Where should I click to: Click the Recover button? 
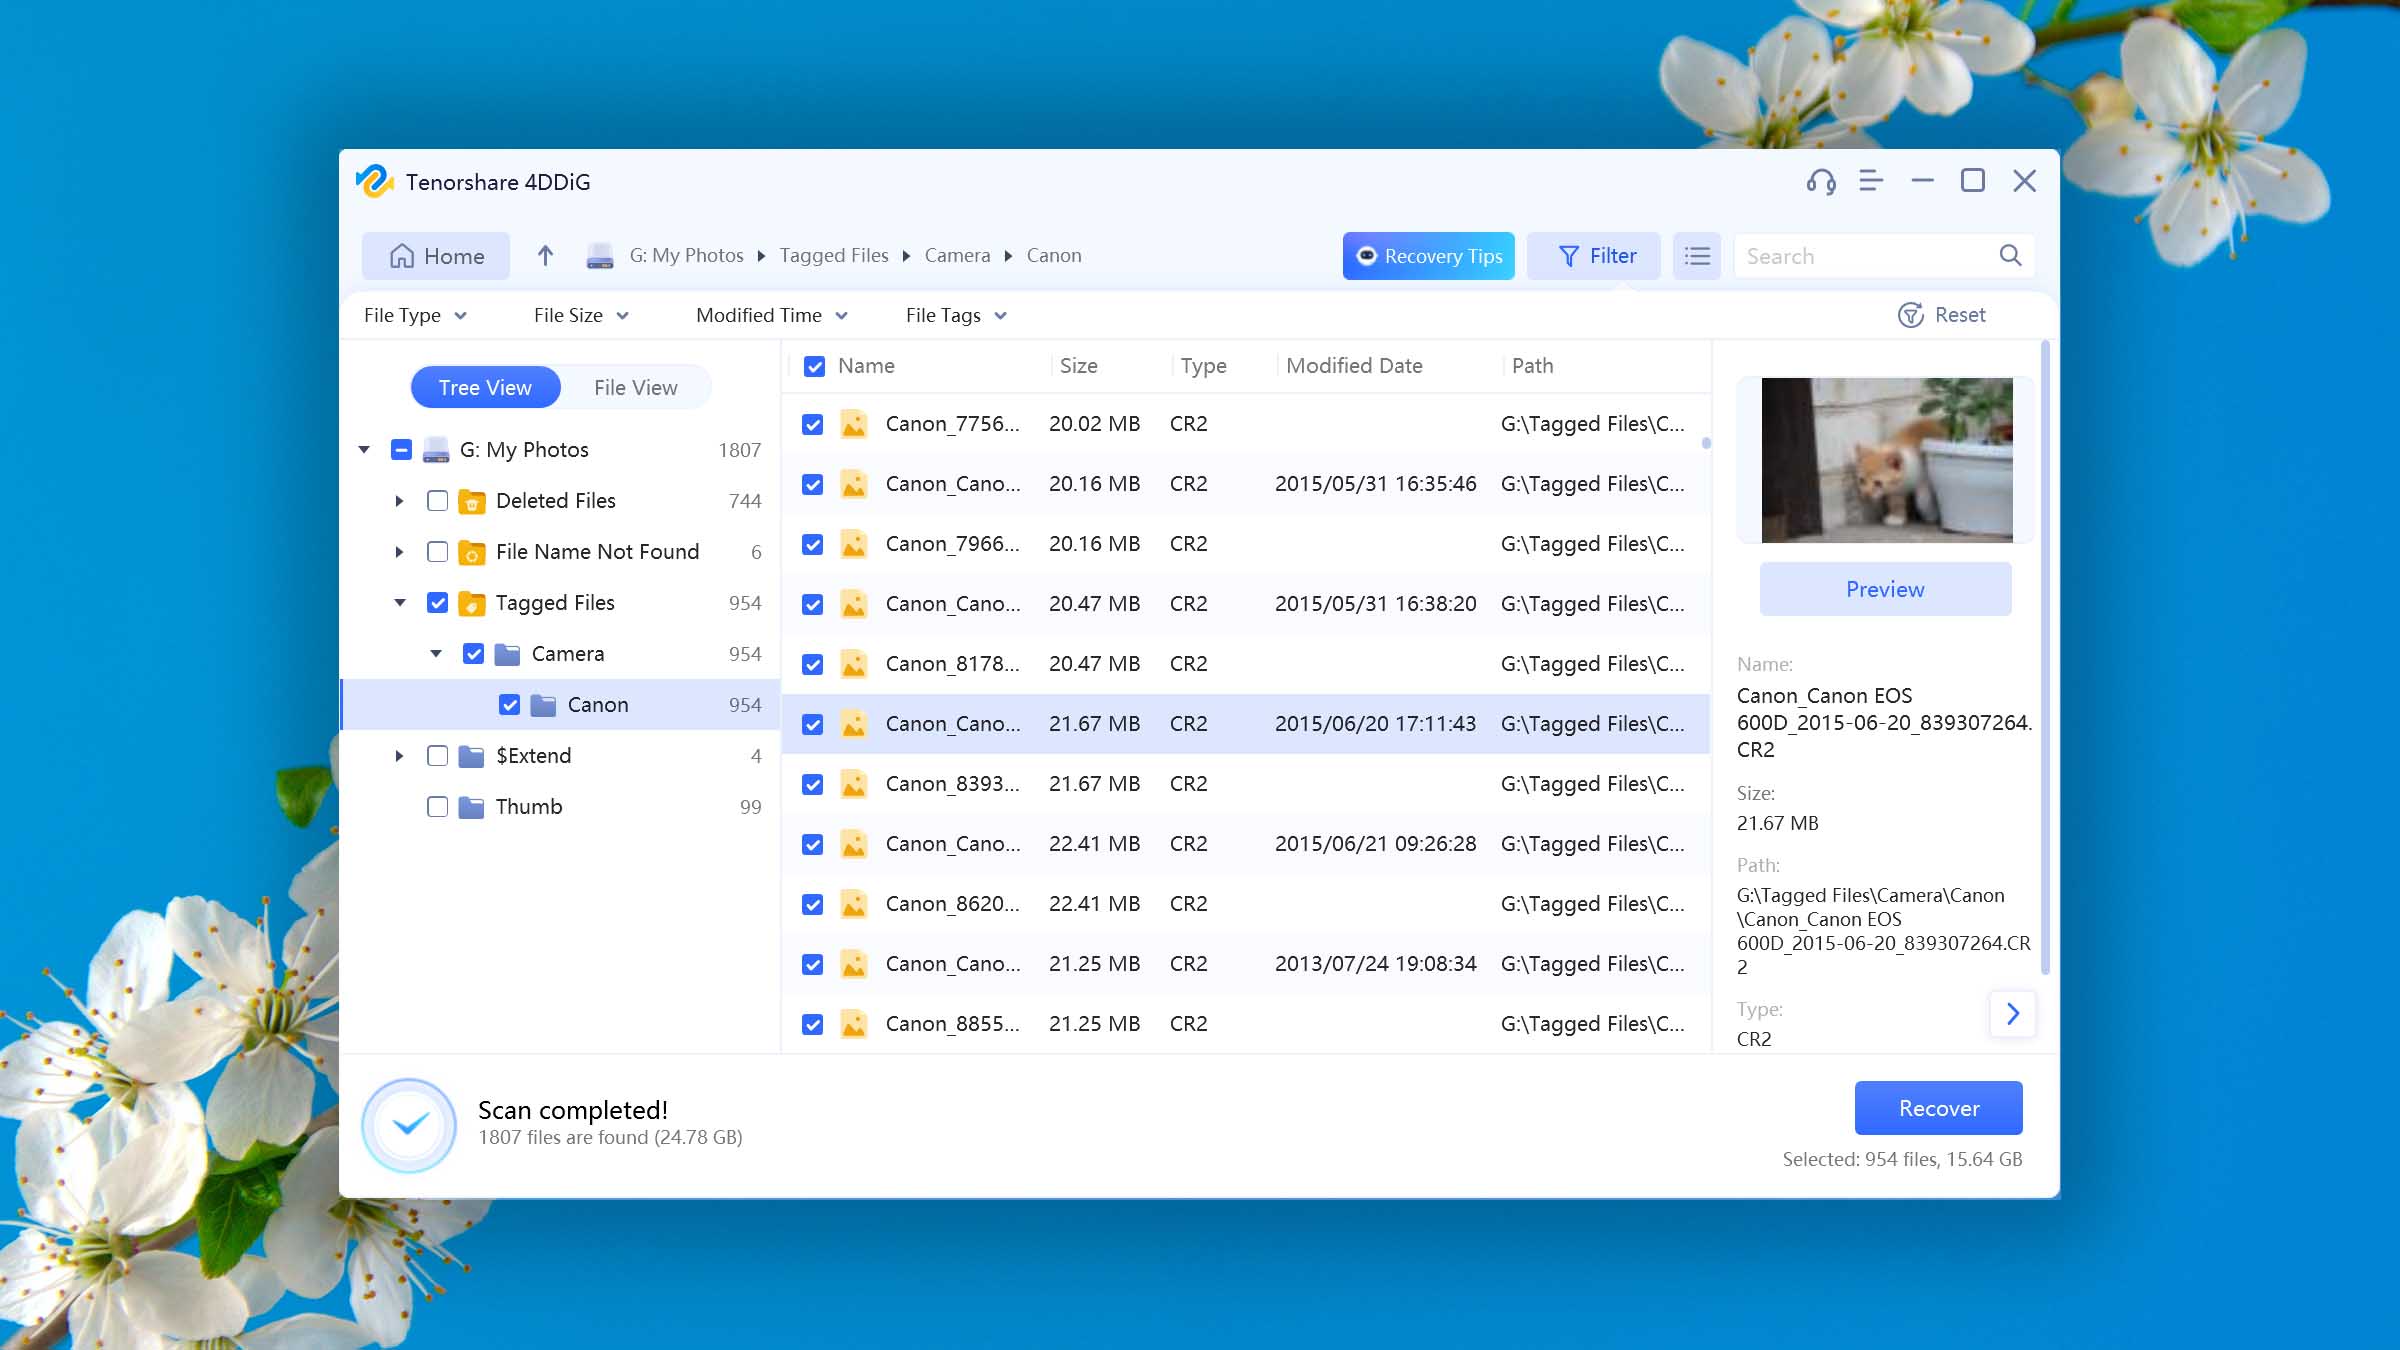point(1938,1108)
